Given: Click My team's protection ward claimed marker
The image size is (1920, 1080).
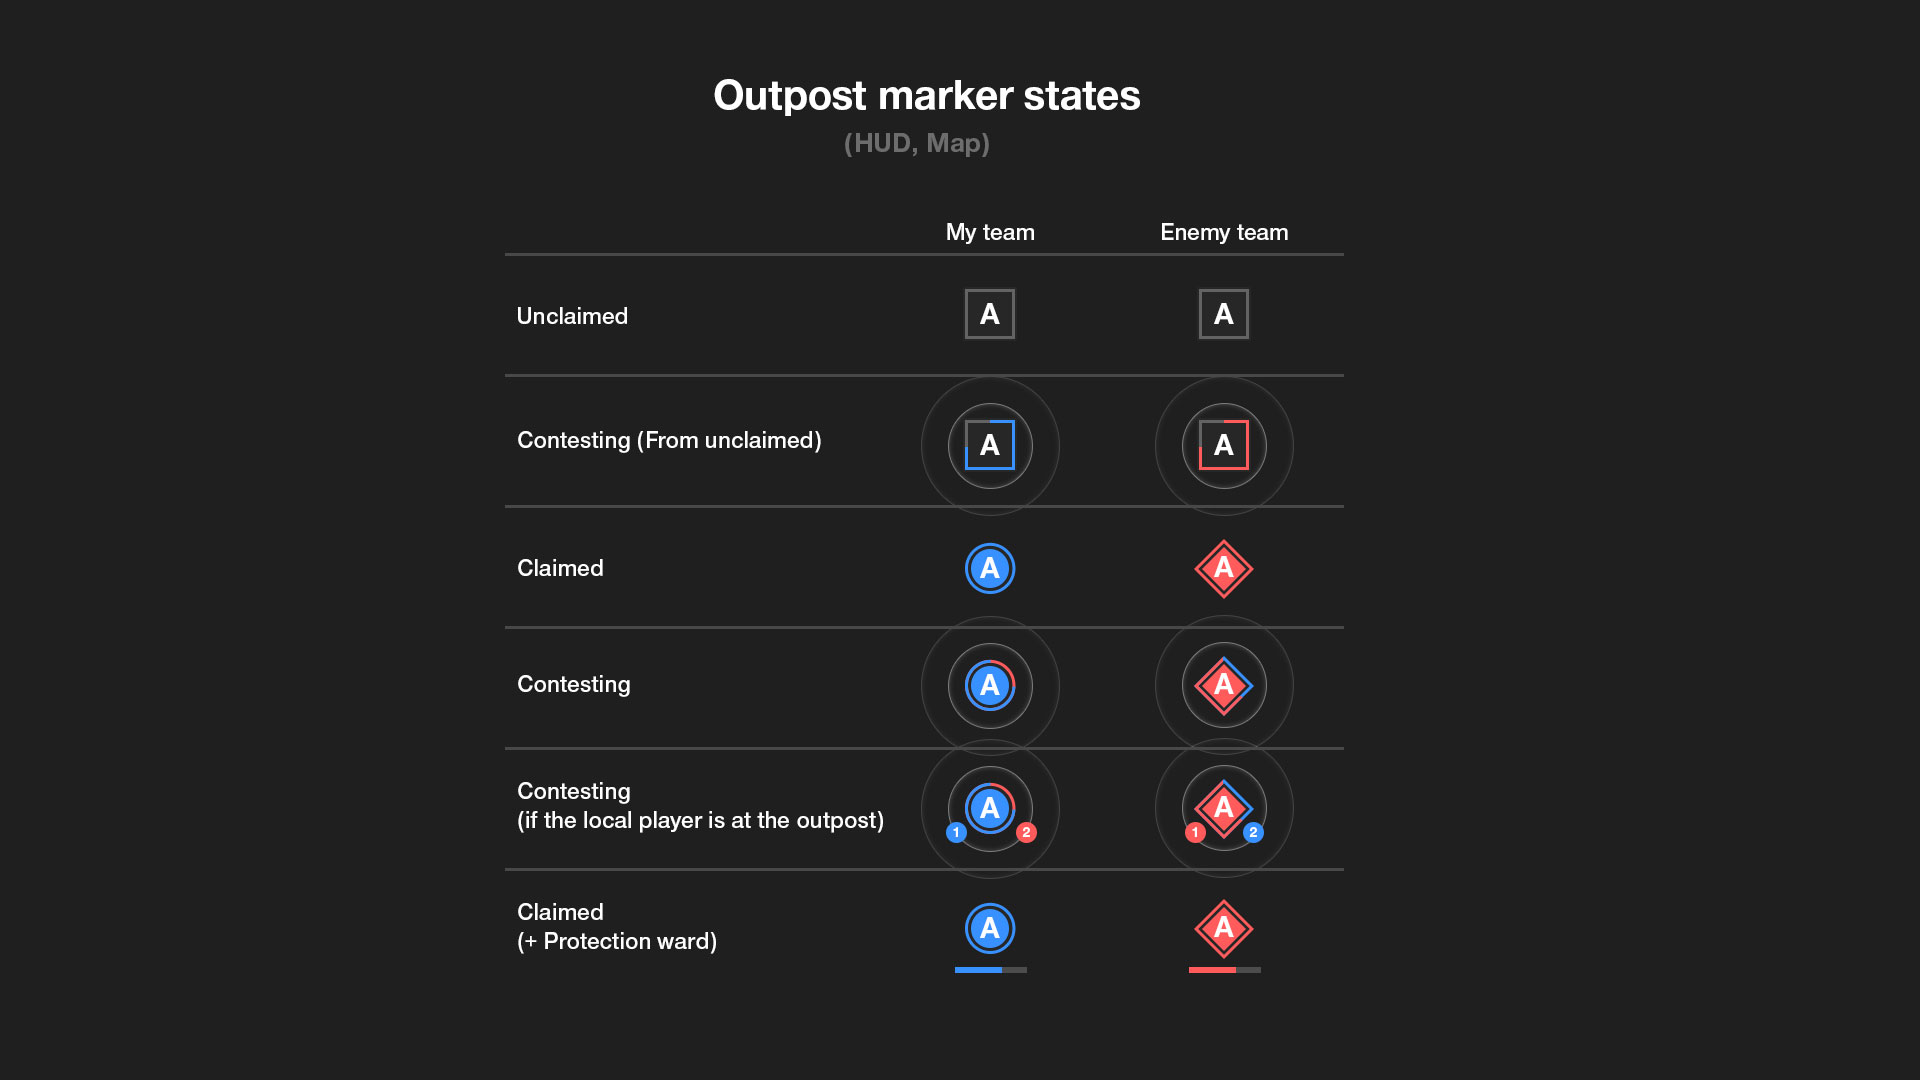Looking at the screenshot, I should [x=989, y=928].
